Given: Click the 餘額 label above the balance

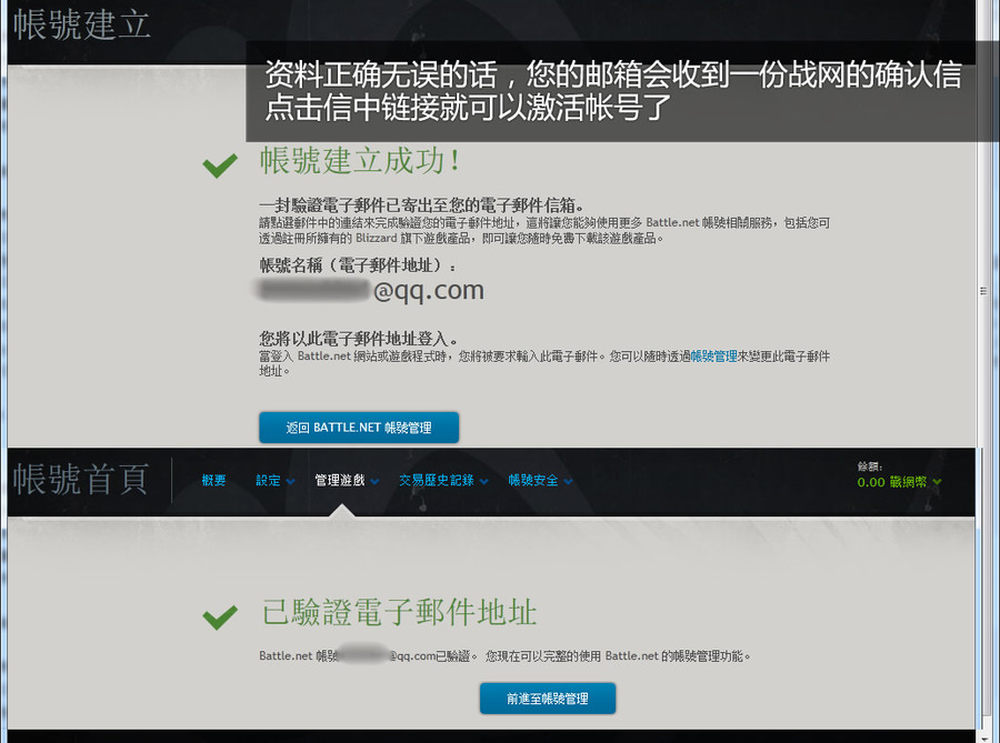Looking at the screenshot, I should coord(869,466).
